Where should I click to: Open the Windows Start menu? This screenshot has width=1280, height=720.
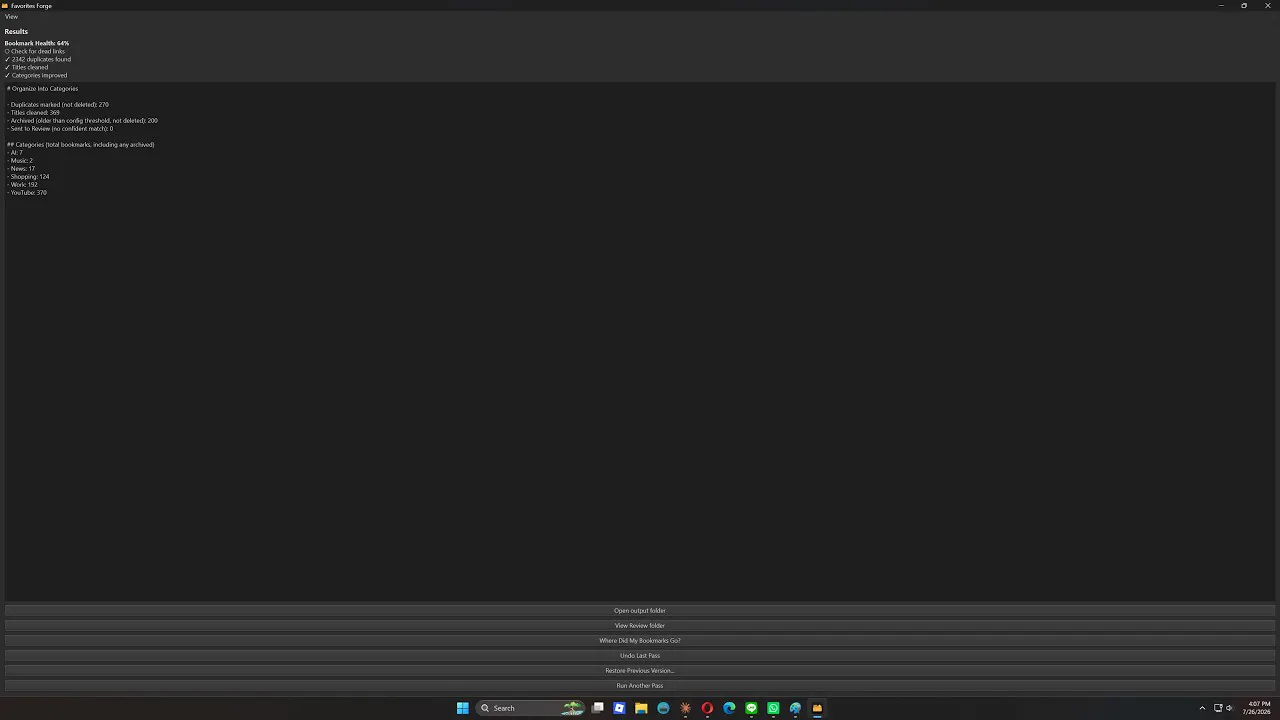(x=463, y=708)
